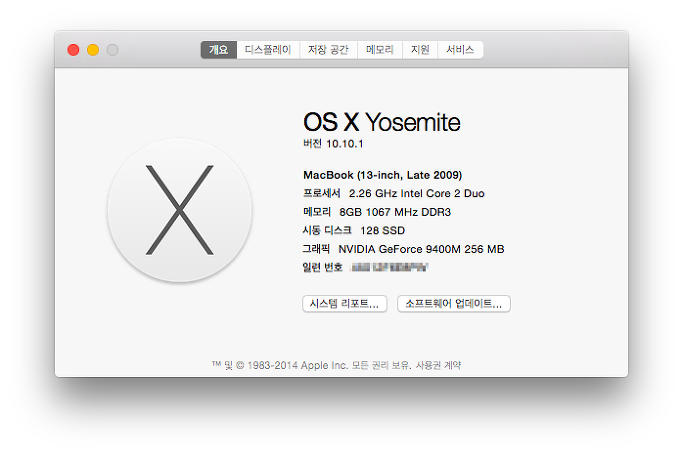
Task: Select the 개요 tab
Action: coord(219,50)
